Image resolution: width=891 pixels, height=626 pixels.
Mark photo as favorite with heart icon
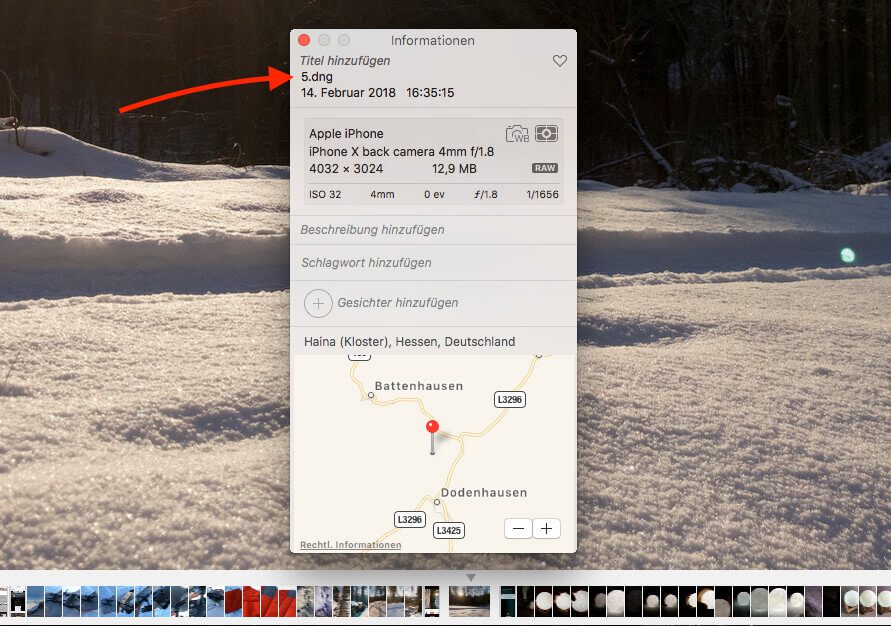coord(560,61)
